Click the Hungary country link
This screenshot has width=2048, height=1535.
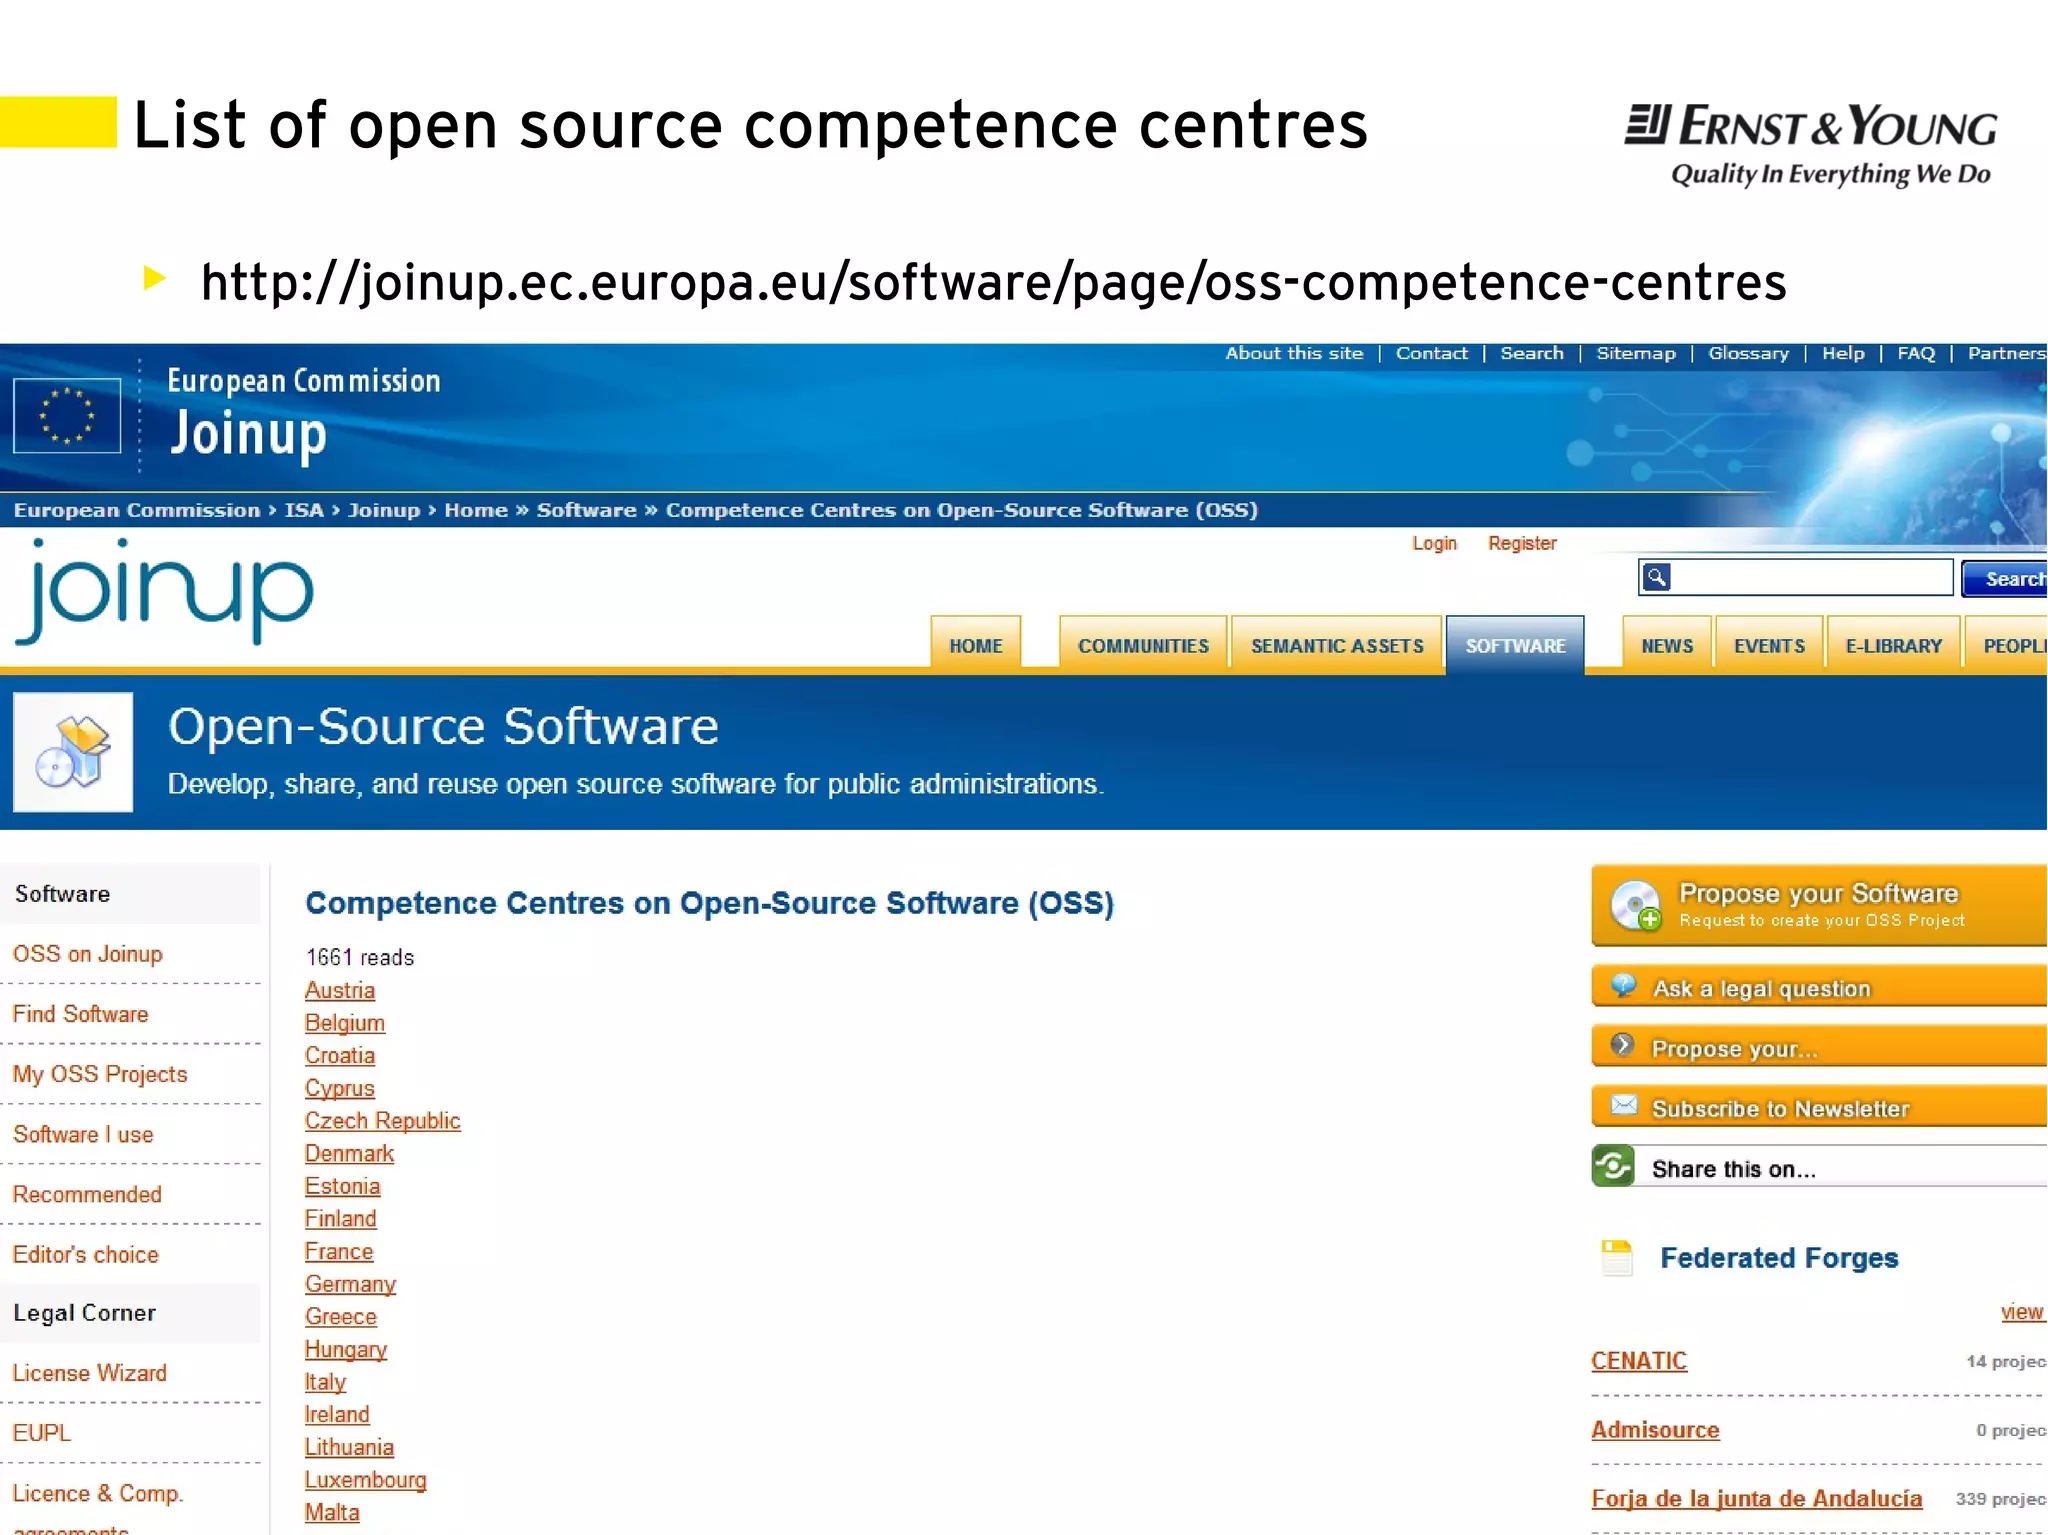[346, 1349]
